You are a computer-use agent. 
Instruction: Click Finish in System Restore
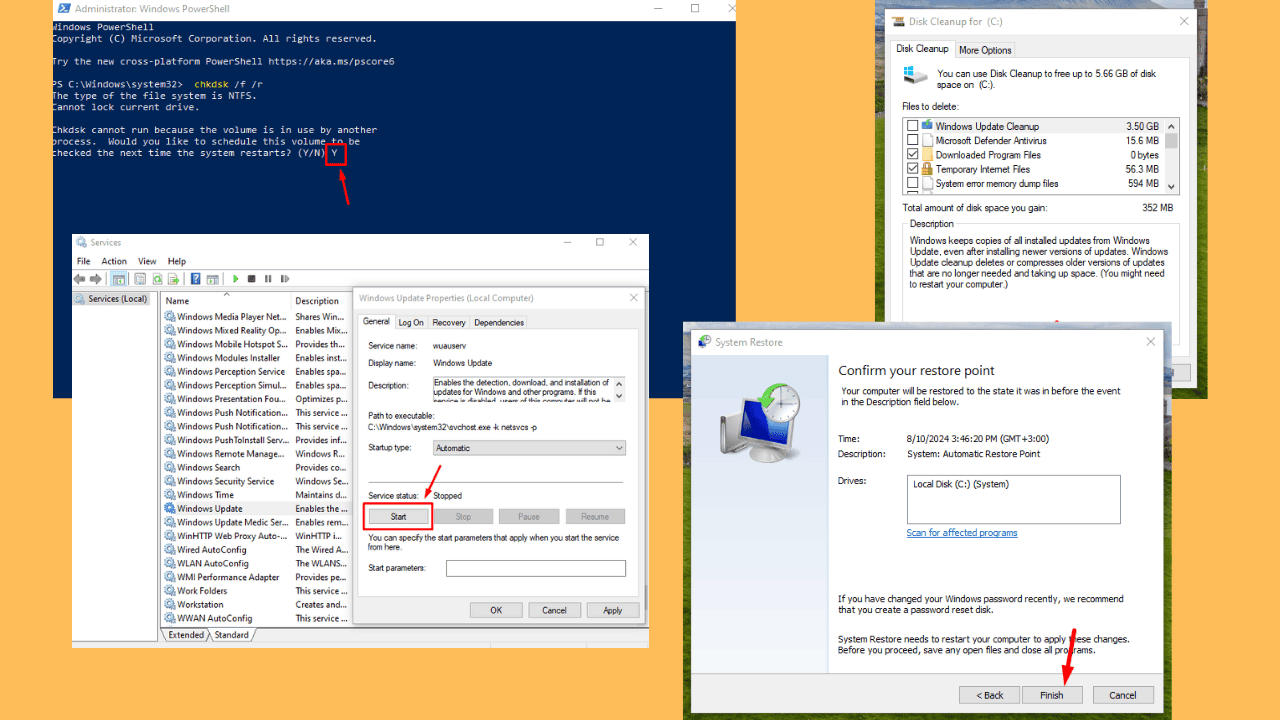click(x=1051, y=695)
